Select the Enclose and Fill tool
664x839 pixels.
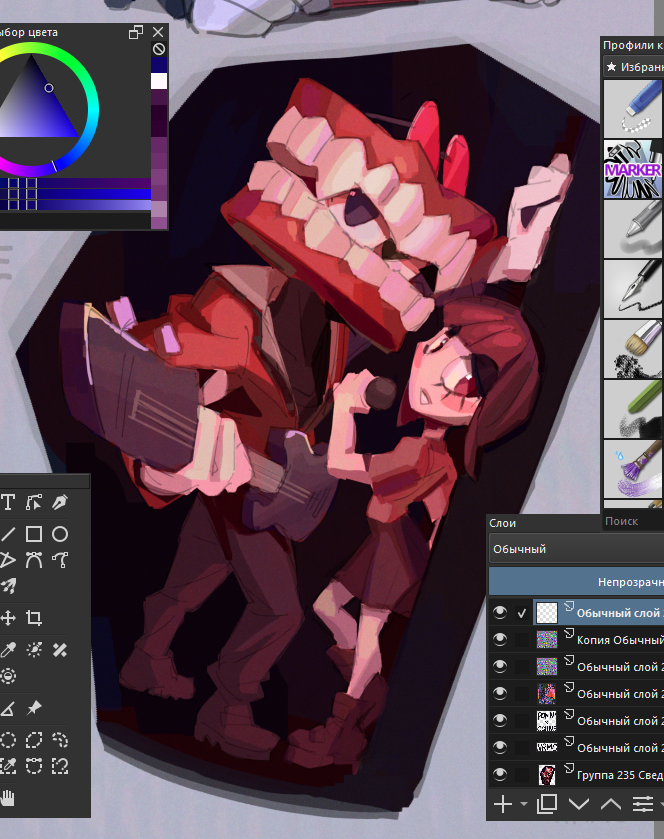[7, 676]
